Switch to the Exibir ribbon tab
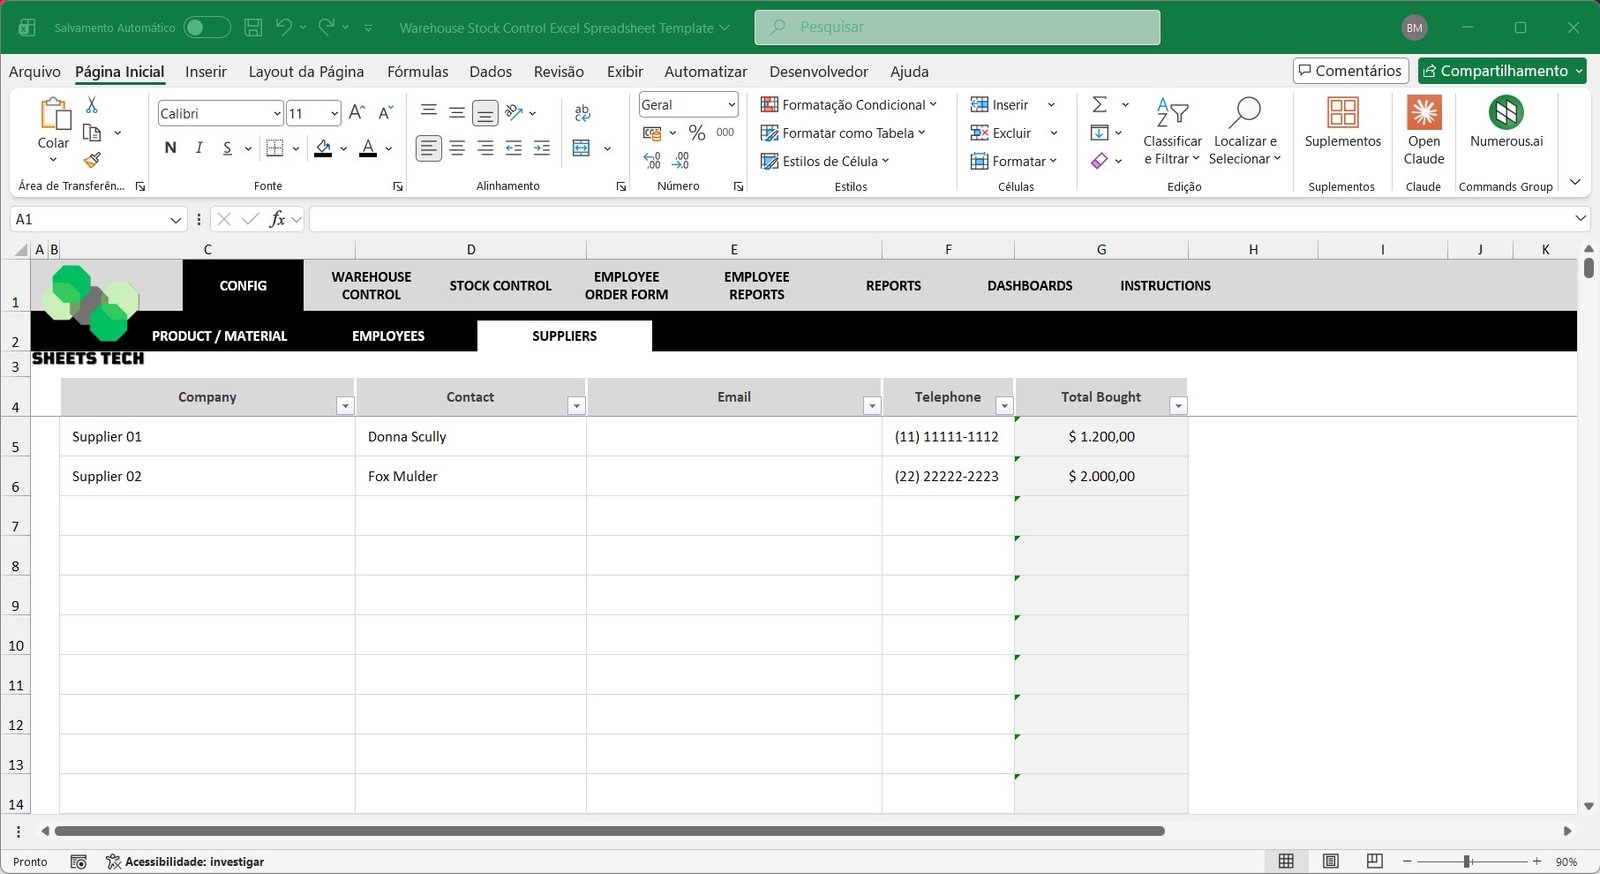1600x874 pixels. coord(625,72)
